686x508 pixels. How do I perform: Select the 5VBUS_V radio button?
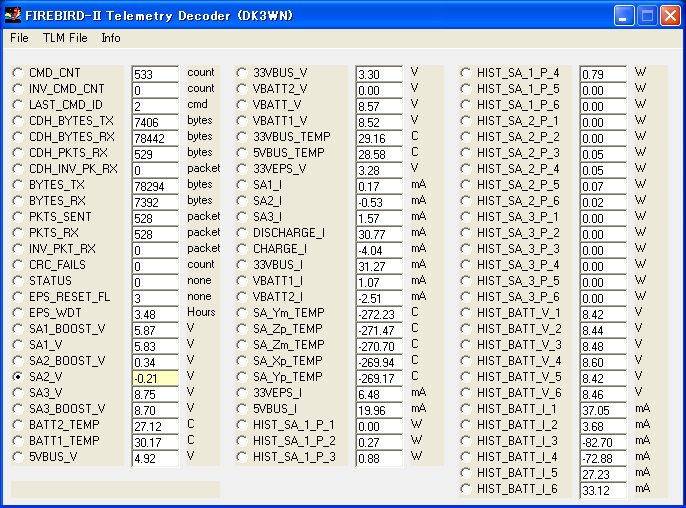[x=18, y=457]
